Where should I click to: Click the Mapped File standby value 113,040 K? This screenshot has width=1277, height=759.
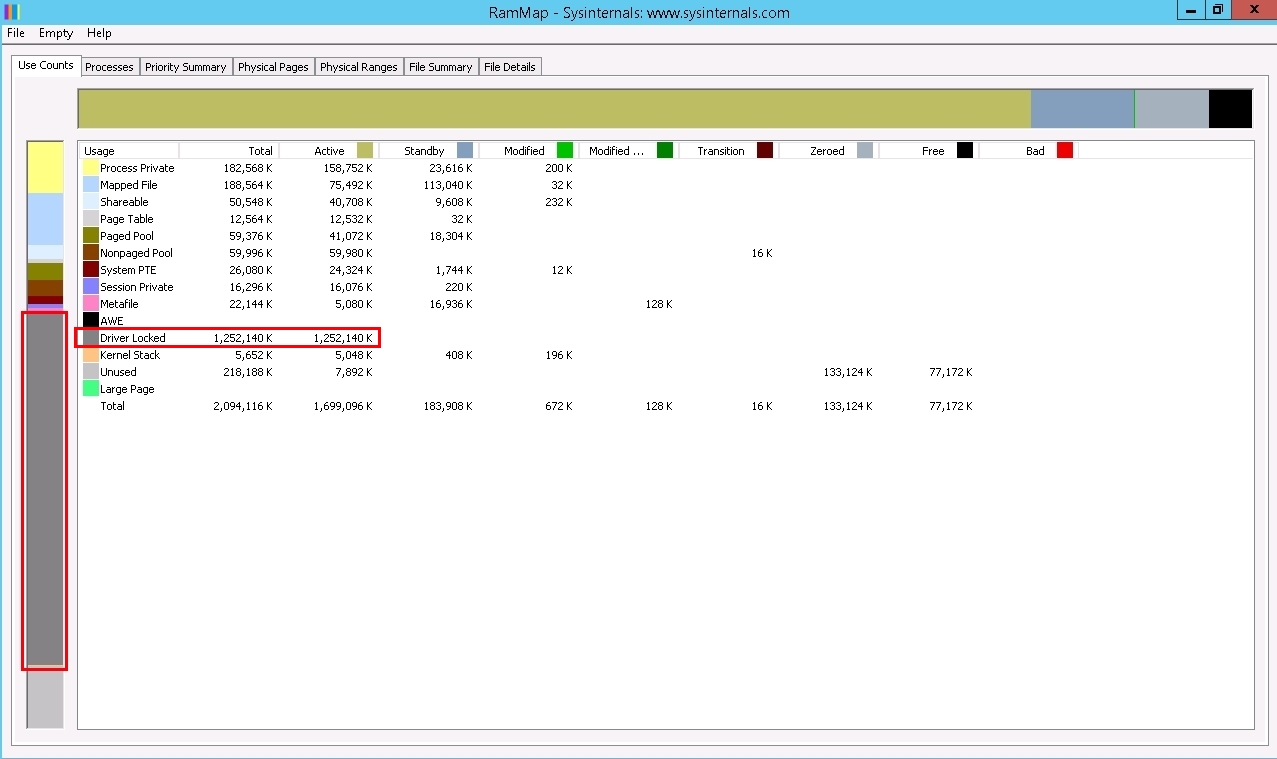448,185
